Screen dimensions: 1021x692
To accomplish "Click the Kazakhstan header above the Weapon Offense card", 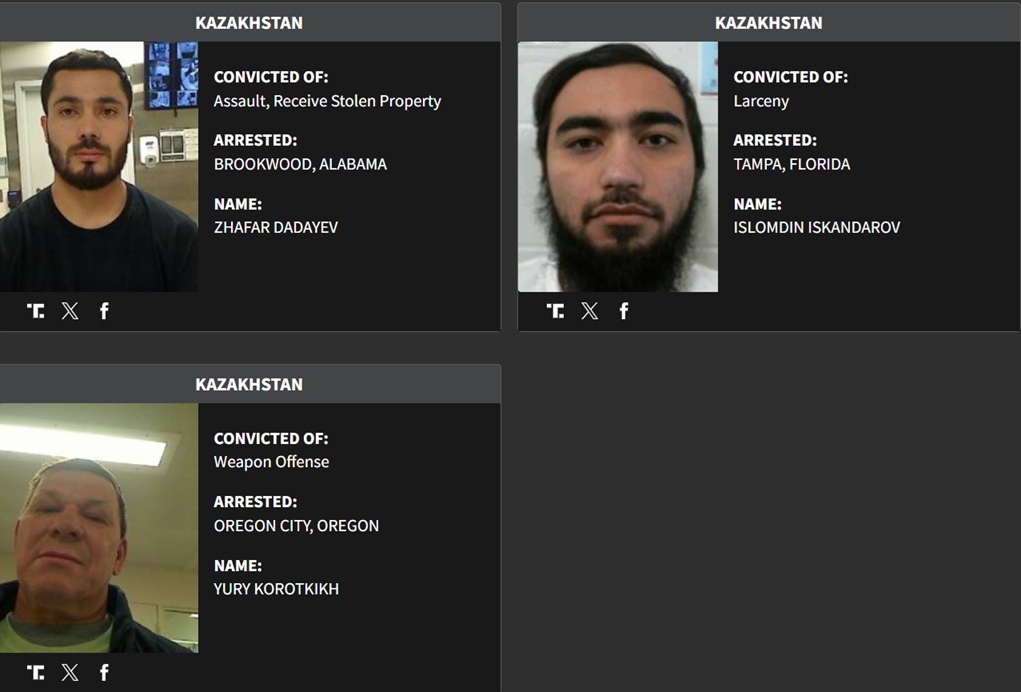I will pyautogui.click(x=249, y=384).
